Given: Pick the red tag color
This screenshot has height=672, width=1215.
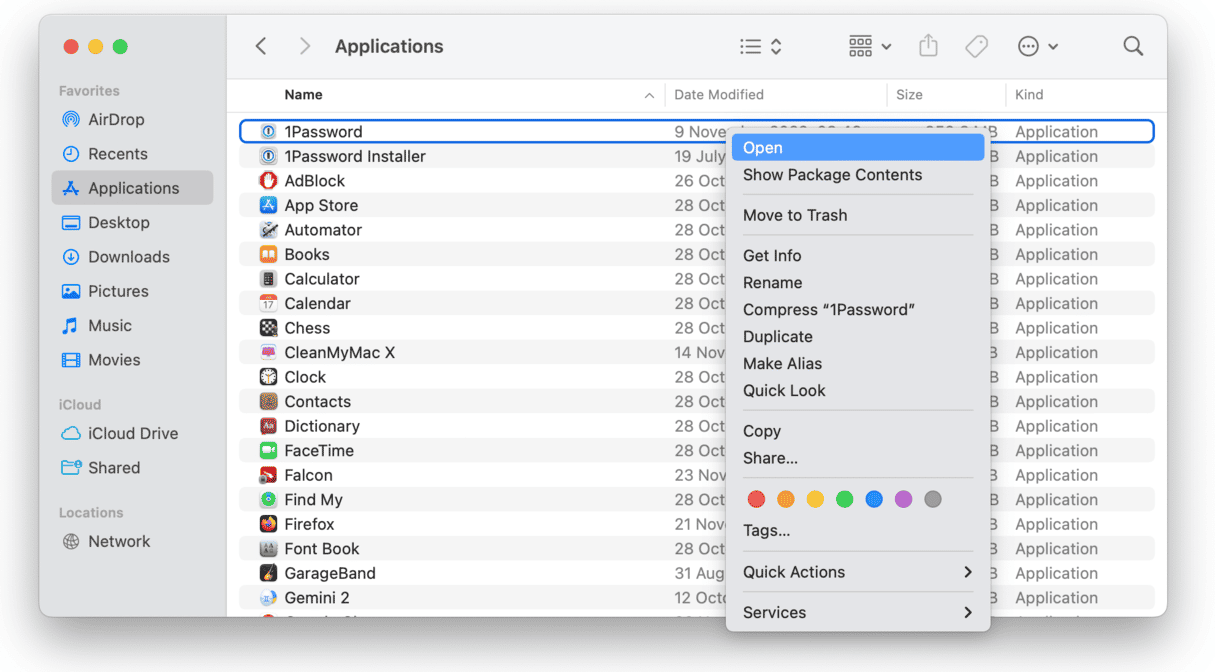Looking at the screenshot, I should tap(756, 499).
